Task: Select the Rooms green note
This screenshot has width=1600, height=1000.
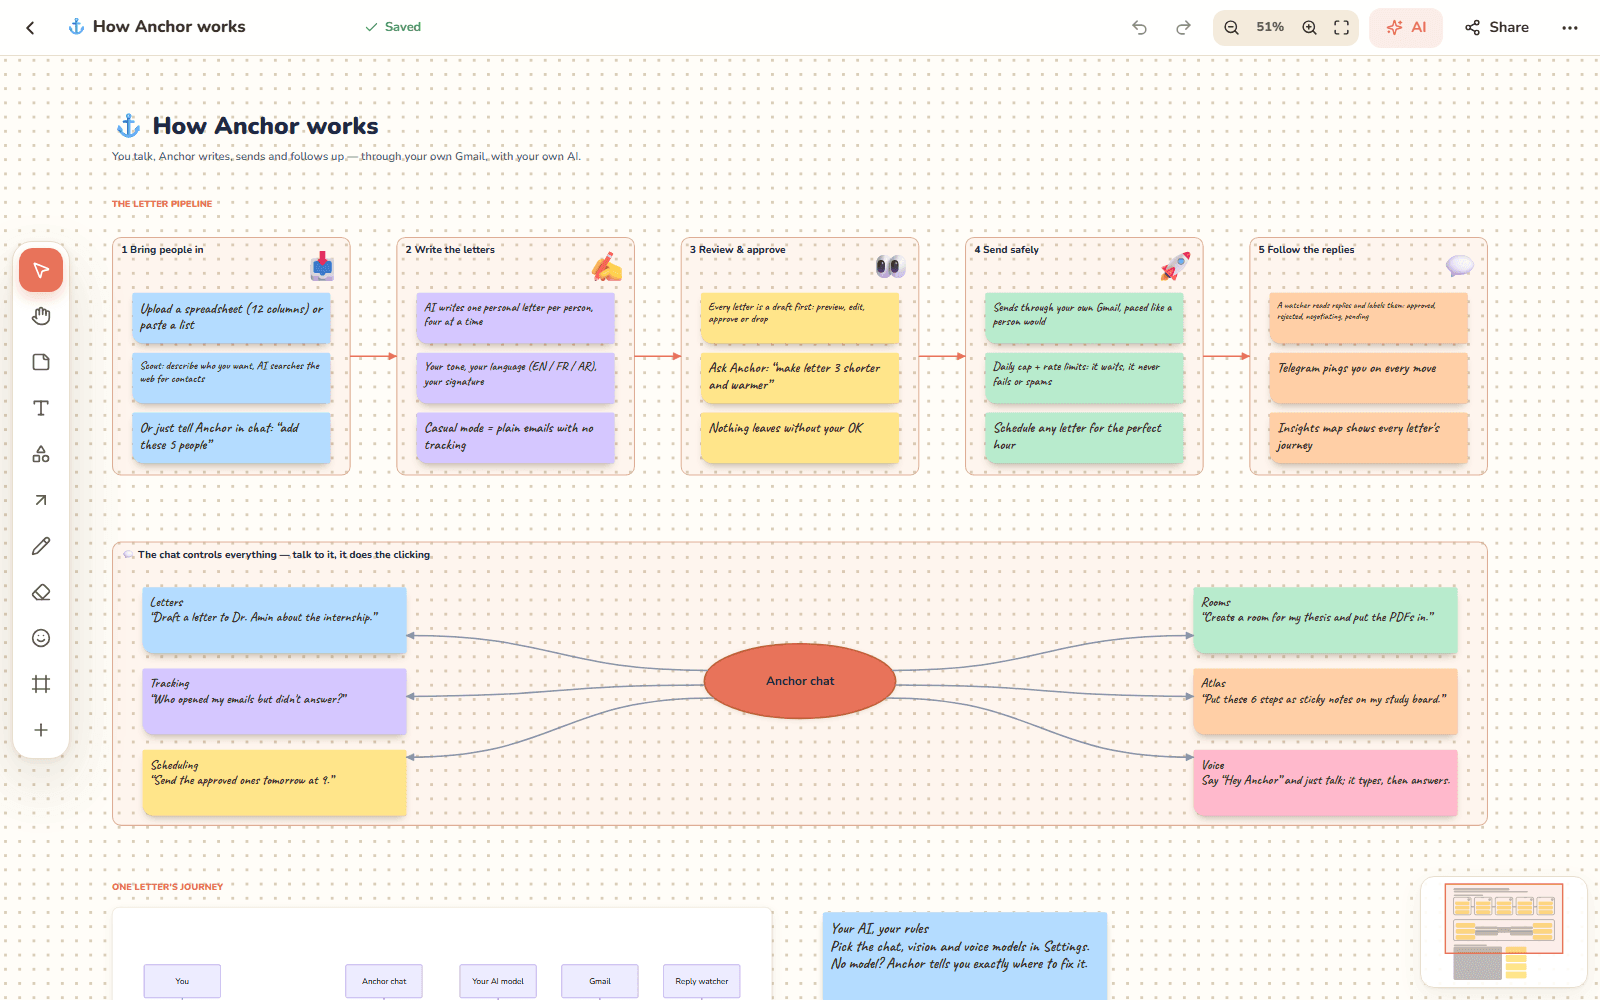Action: coord(1325,620)
